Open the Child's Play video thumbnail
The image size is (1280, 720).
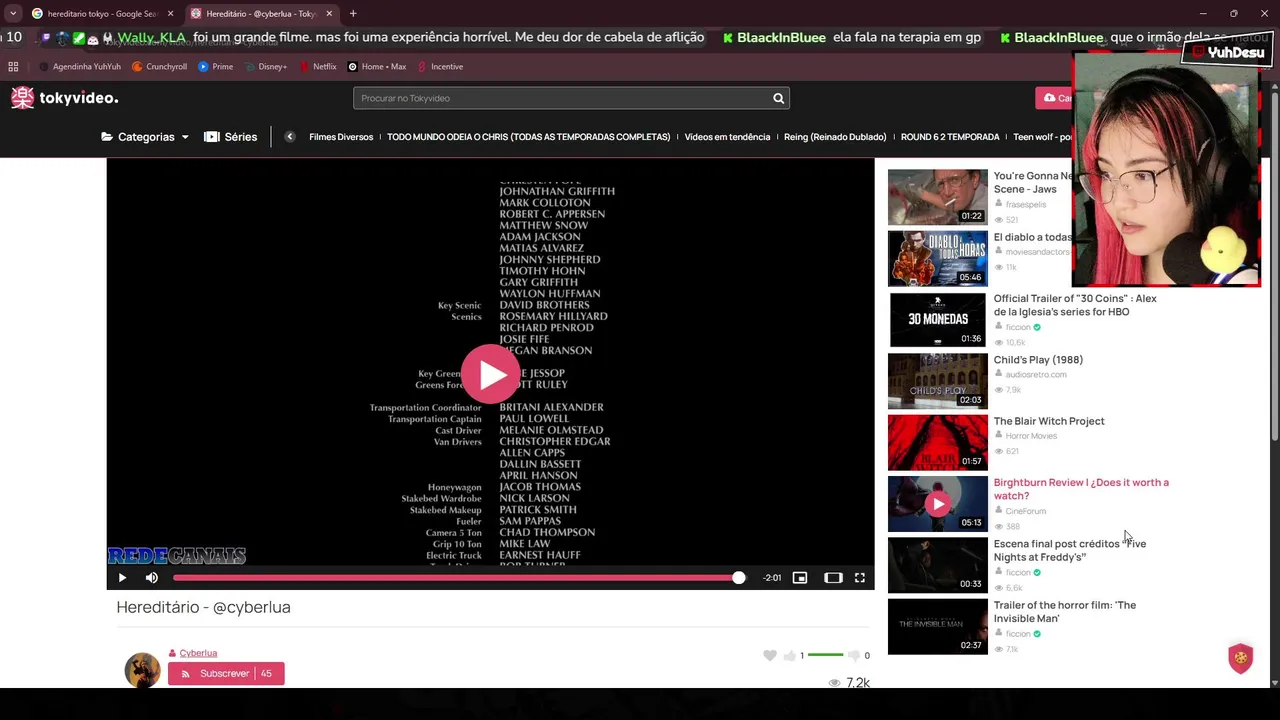click(x=937, y=381)
